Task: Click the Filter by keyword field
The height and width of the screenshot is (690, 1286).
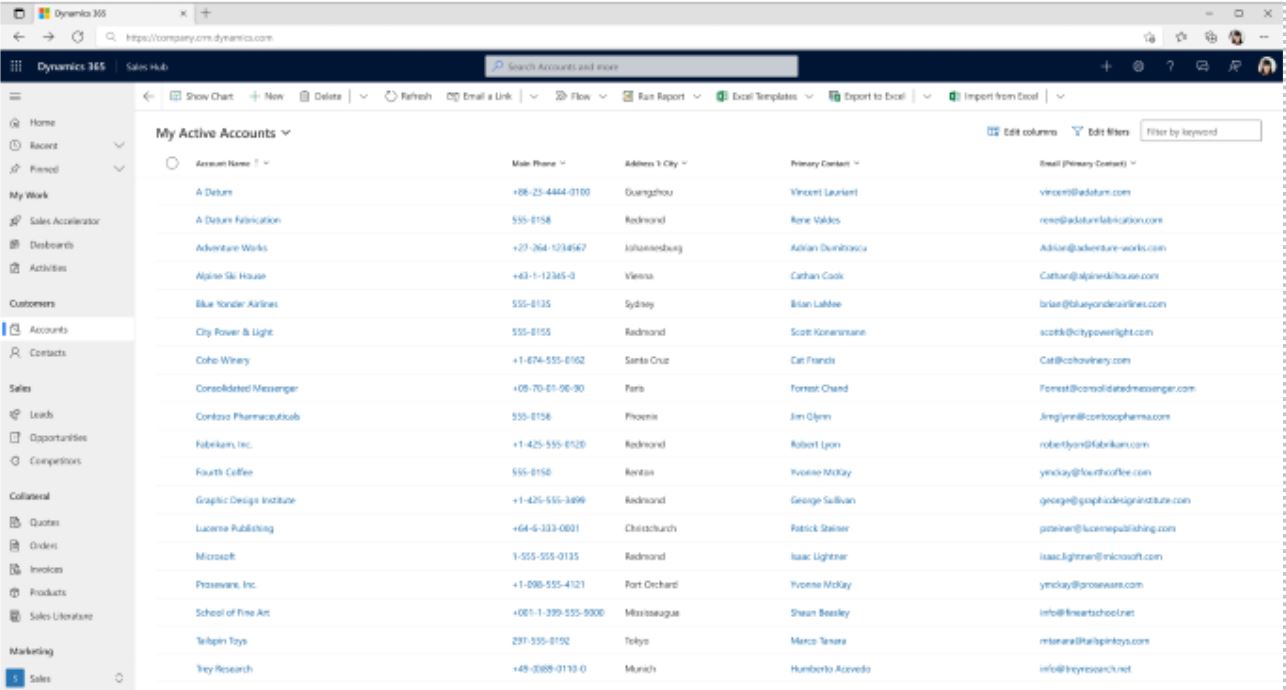Action: [1200, 132]
